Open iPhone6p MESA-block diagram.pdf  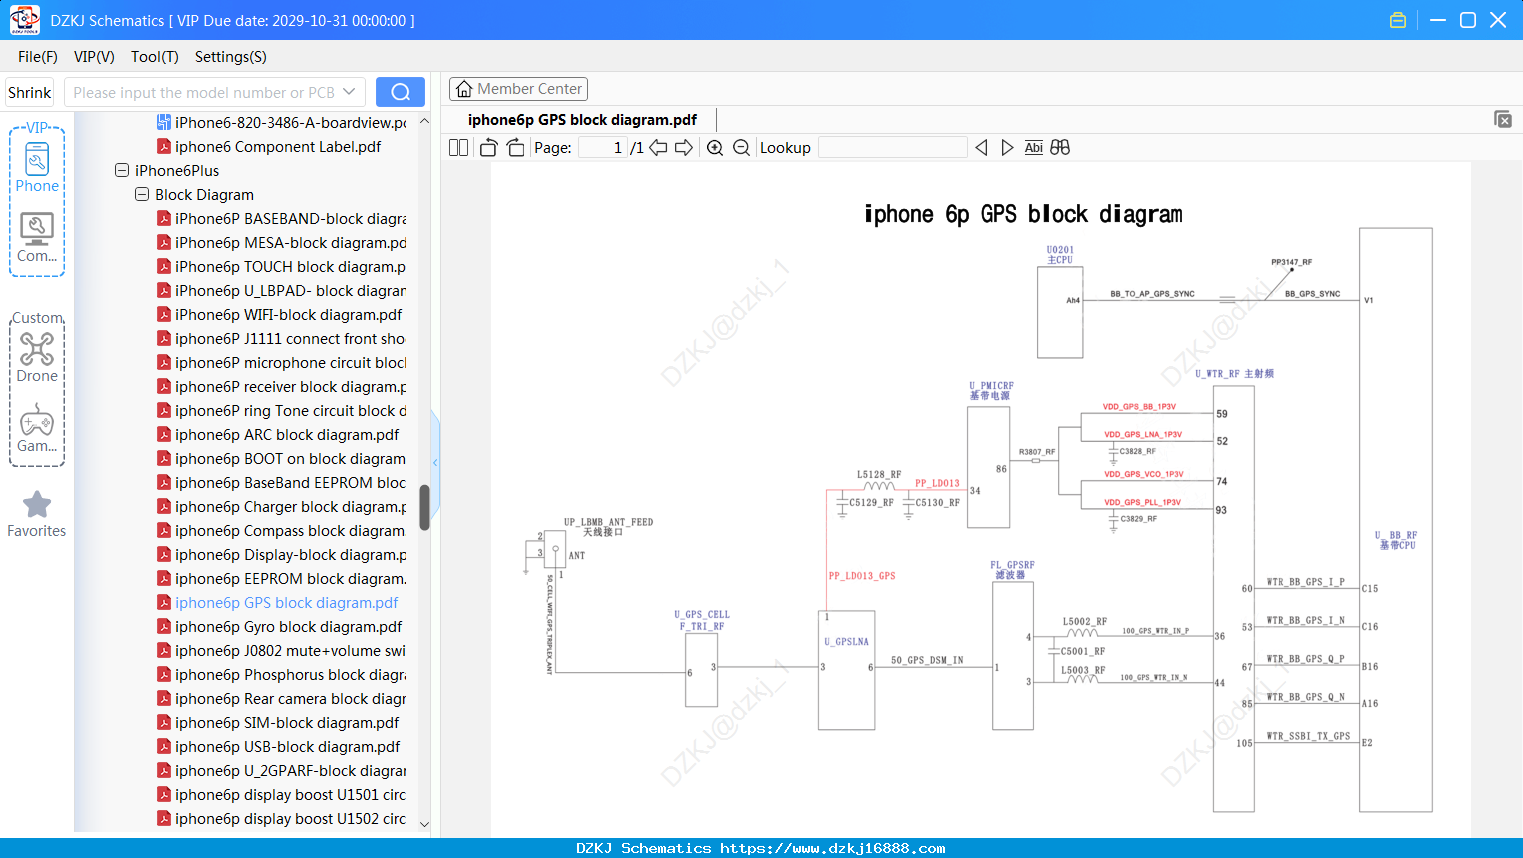tap(290, 243)
